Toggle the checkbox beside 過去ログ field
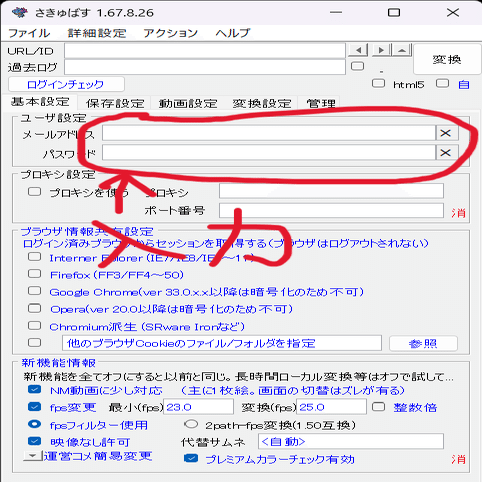Screen dimensions: 482x482 (357, 66)
